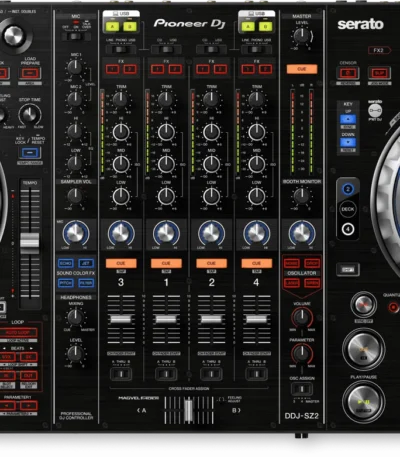Tap the orange CUE button for channel 3

click(121, 263)
